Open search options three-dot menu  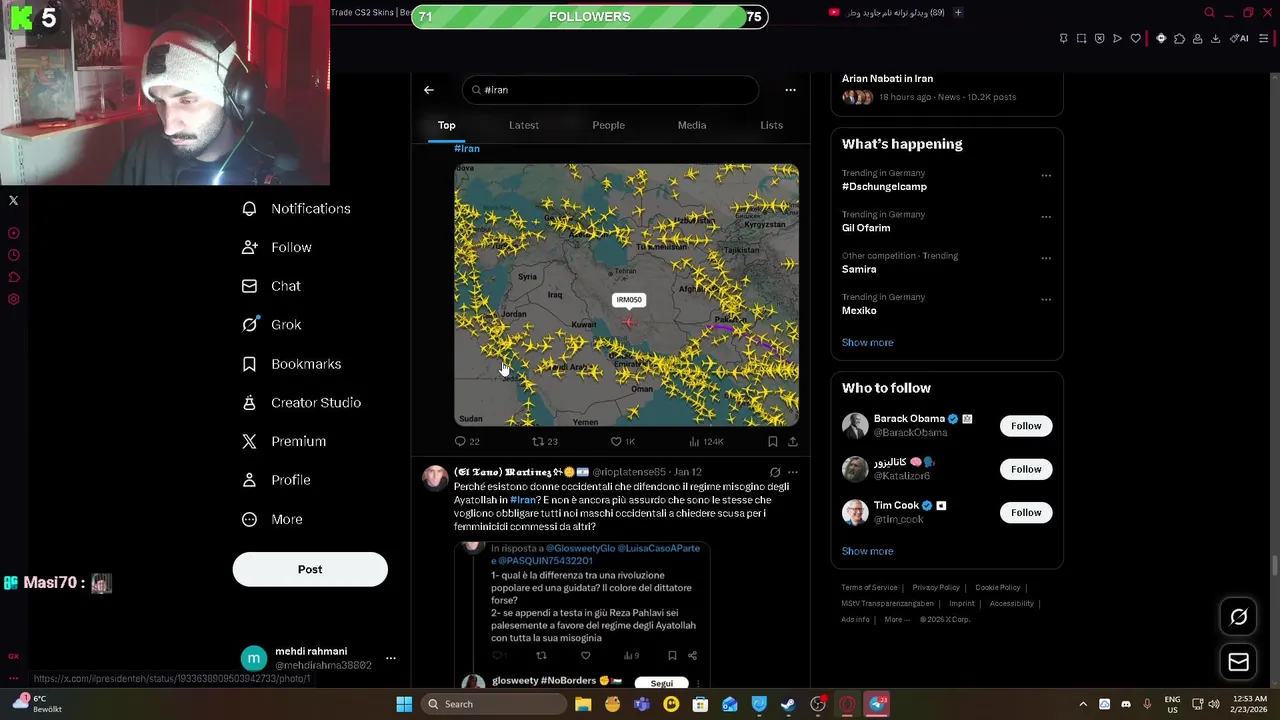[x=790, y=90]
